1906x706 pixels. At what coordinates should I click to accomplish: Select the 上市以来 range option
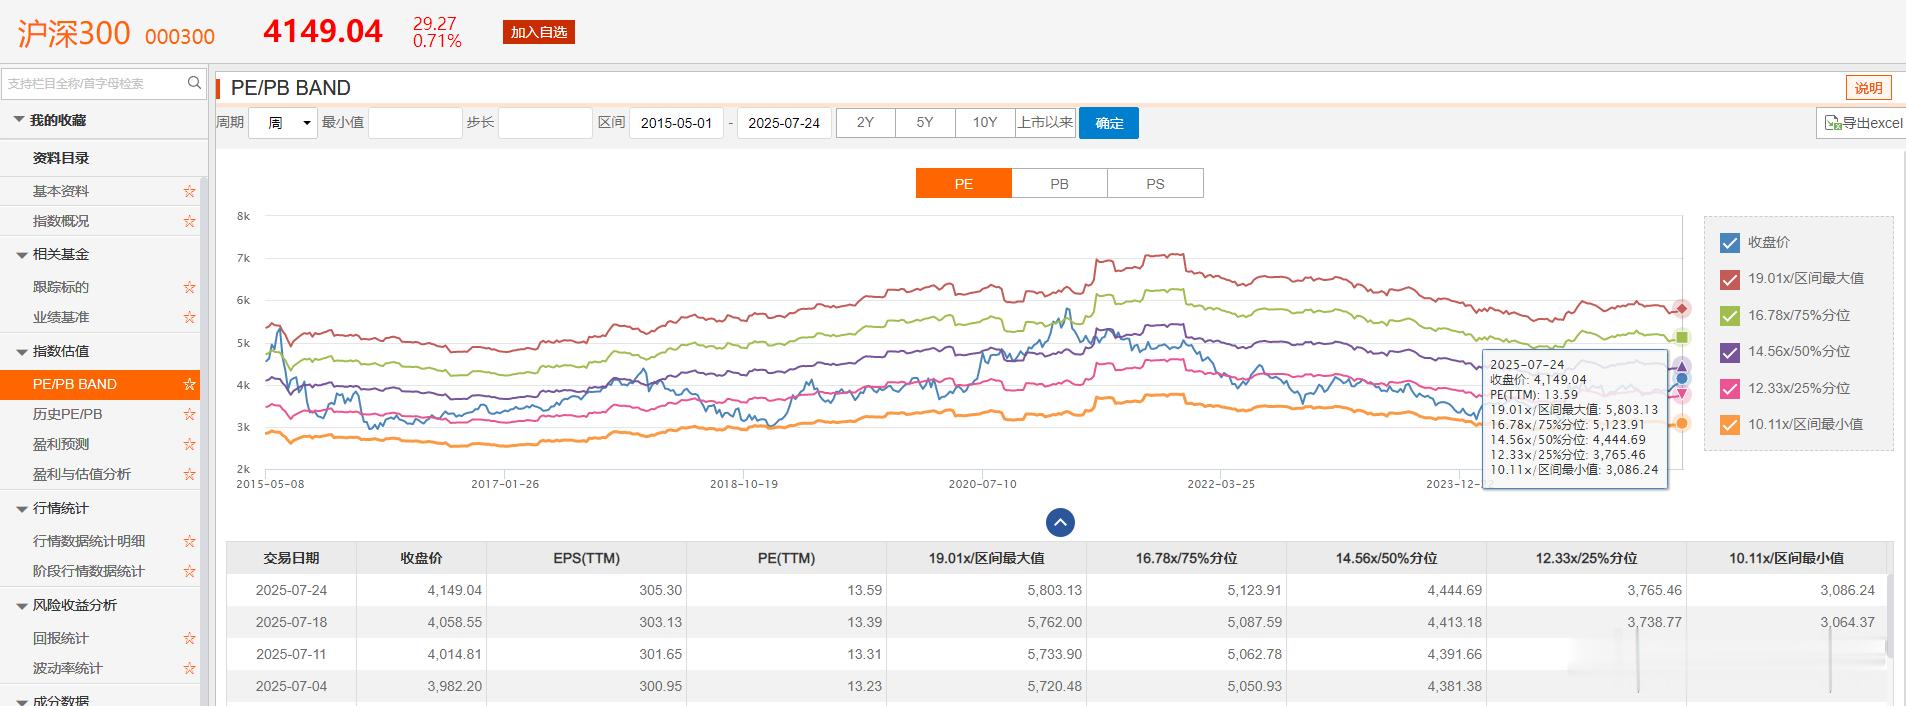click(x=1045, y=122)
